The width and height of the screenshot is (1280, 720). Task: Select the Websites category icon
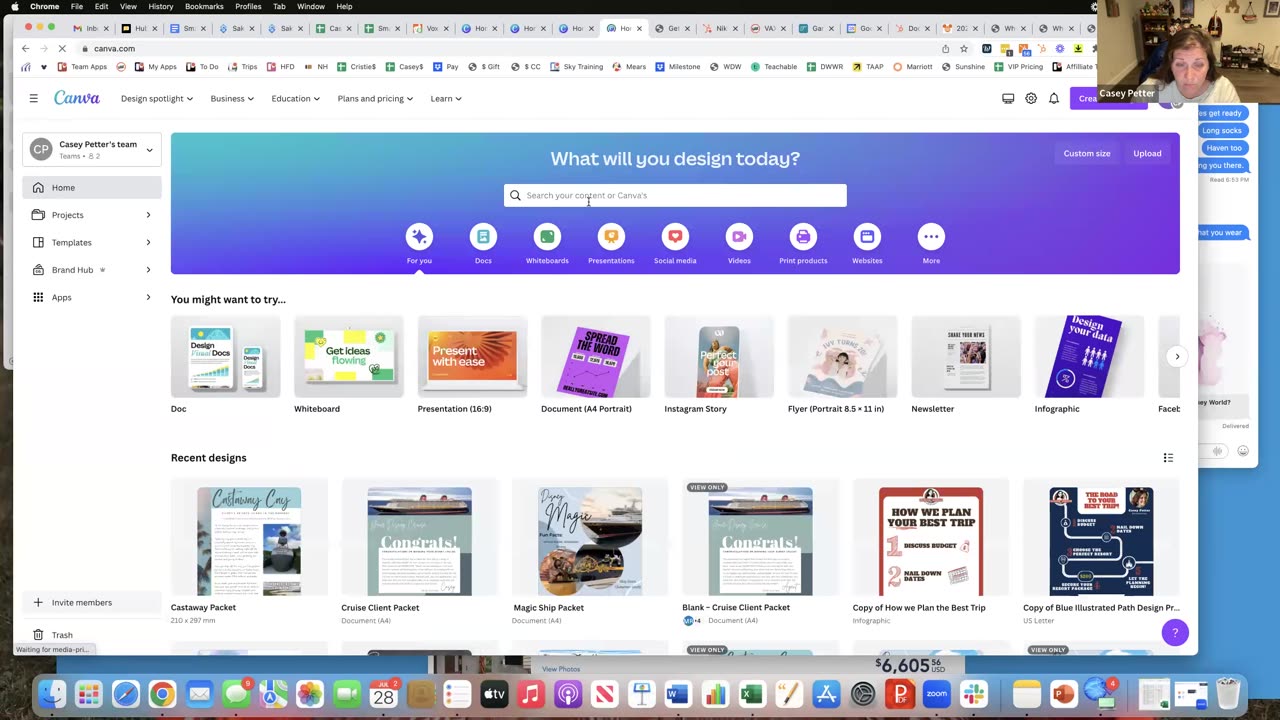point(867,237)
